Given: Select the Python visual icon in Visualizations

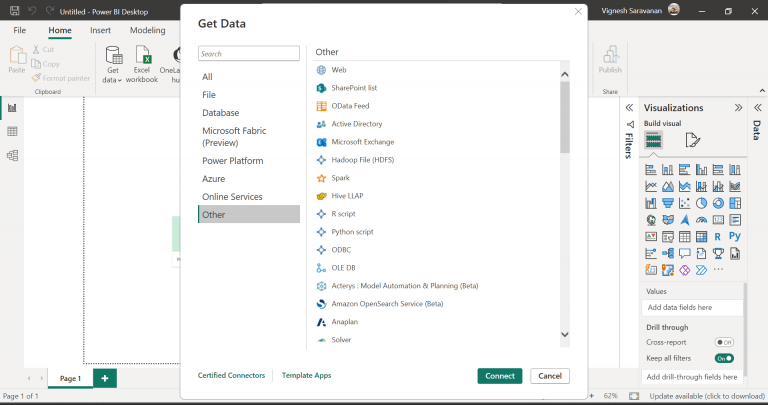Looking at the screenshot, I should [x=734, y=237].
